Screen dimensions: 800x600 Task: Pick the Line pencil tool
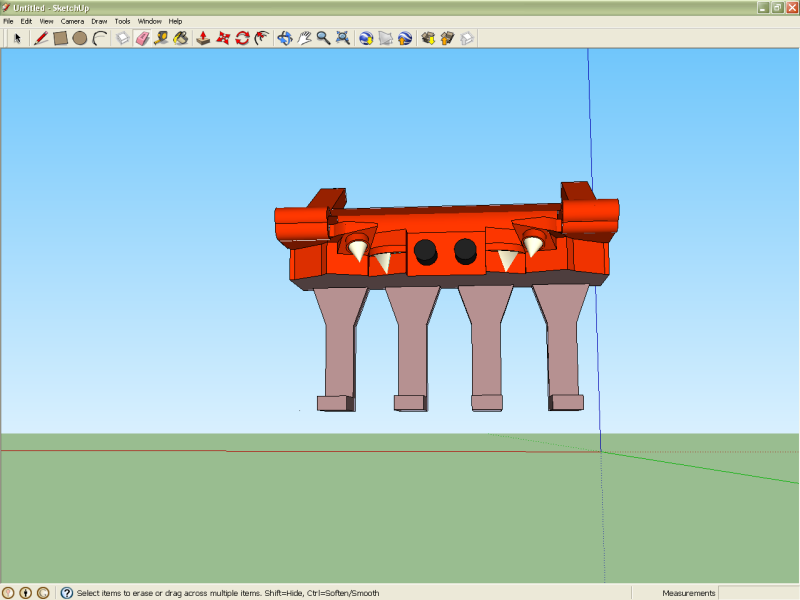click(x=41, y=38)
